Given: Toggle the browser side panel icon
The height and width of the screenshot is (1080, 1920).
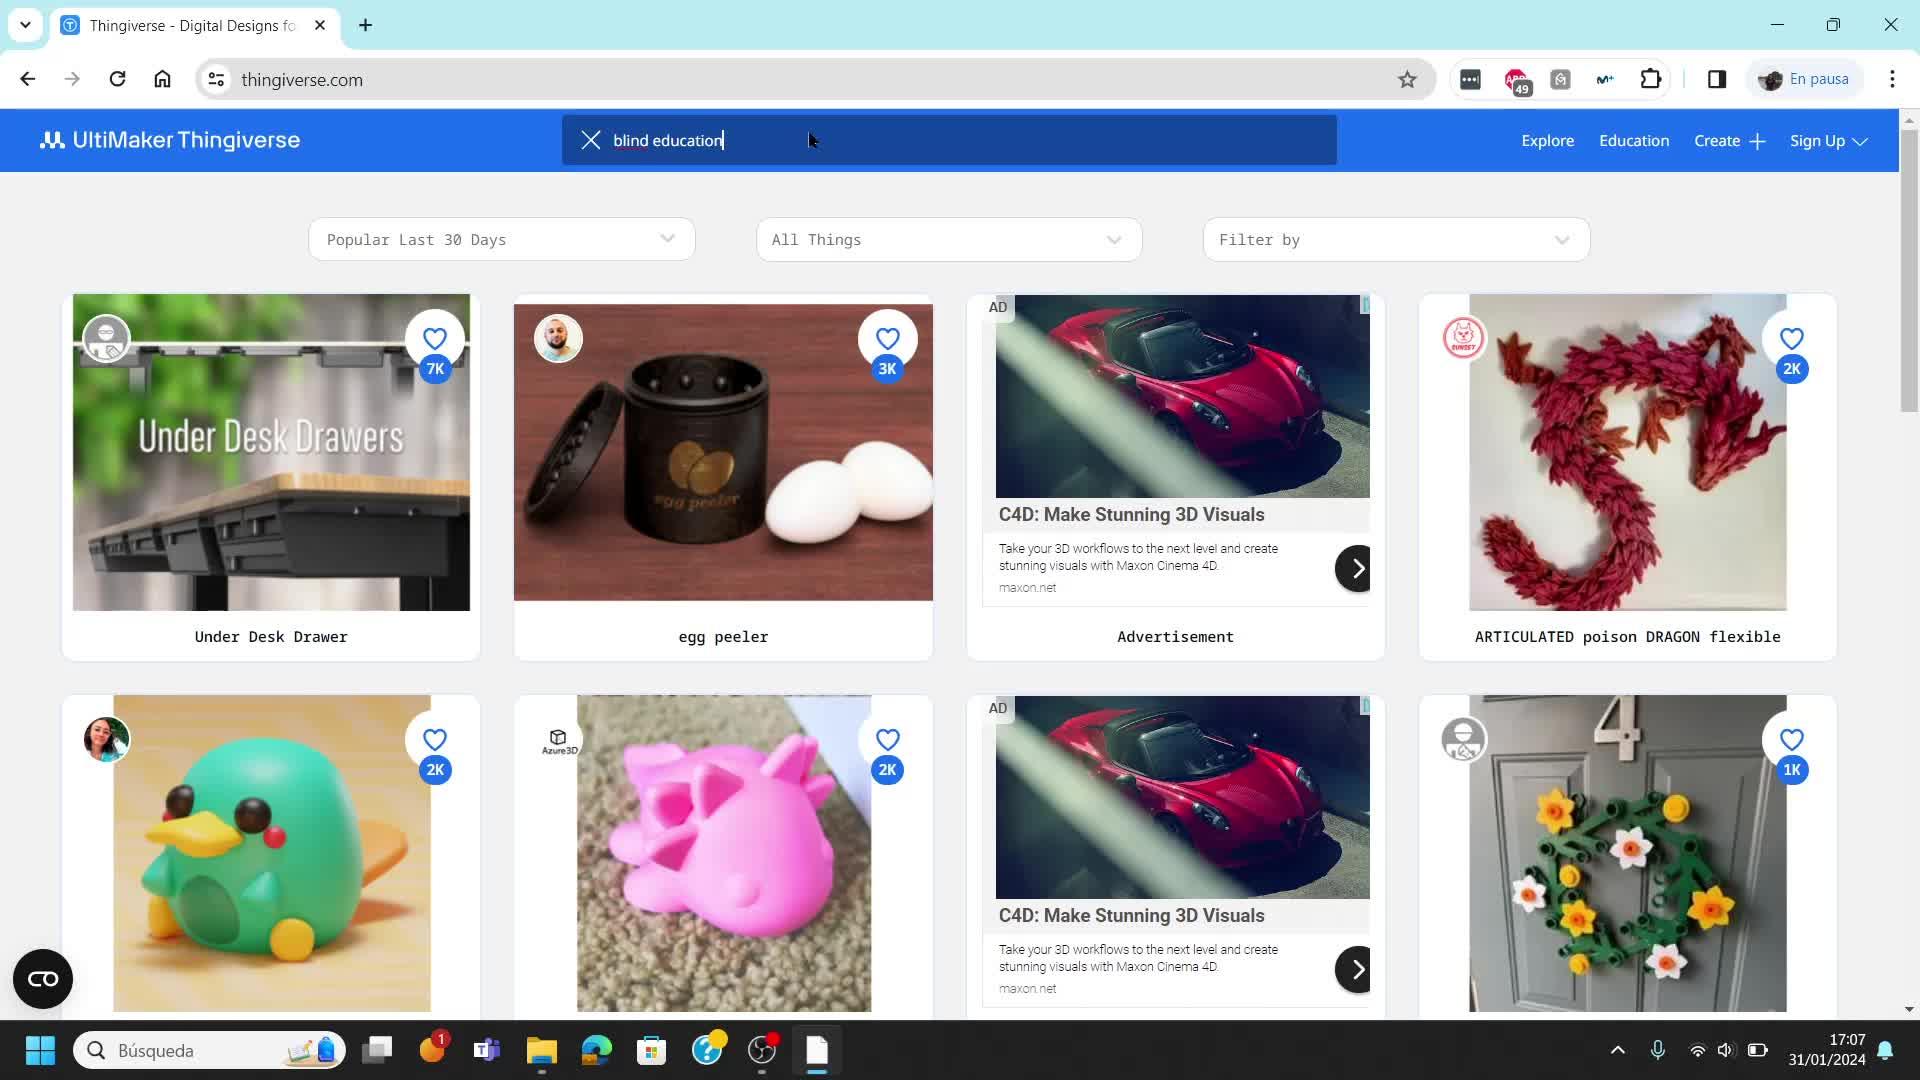Looking at the screenshot, I should (1716, 79).
